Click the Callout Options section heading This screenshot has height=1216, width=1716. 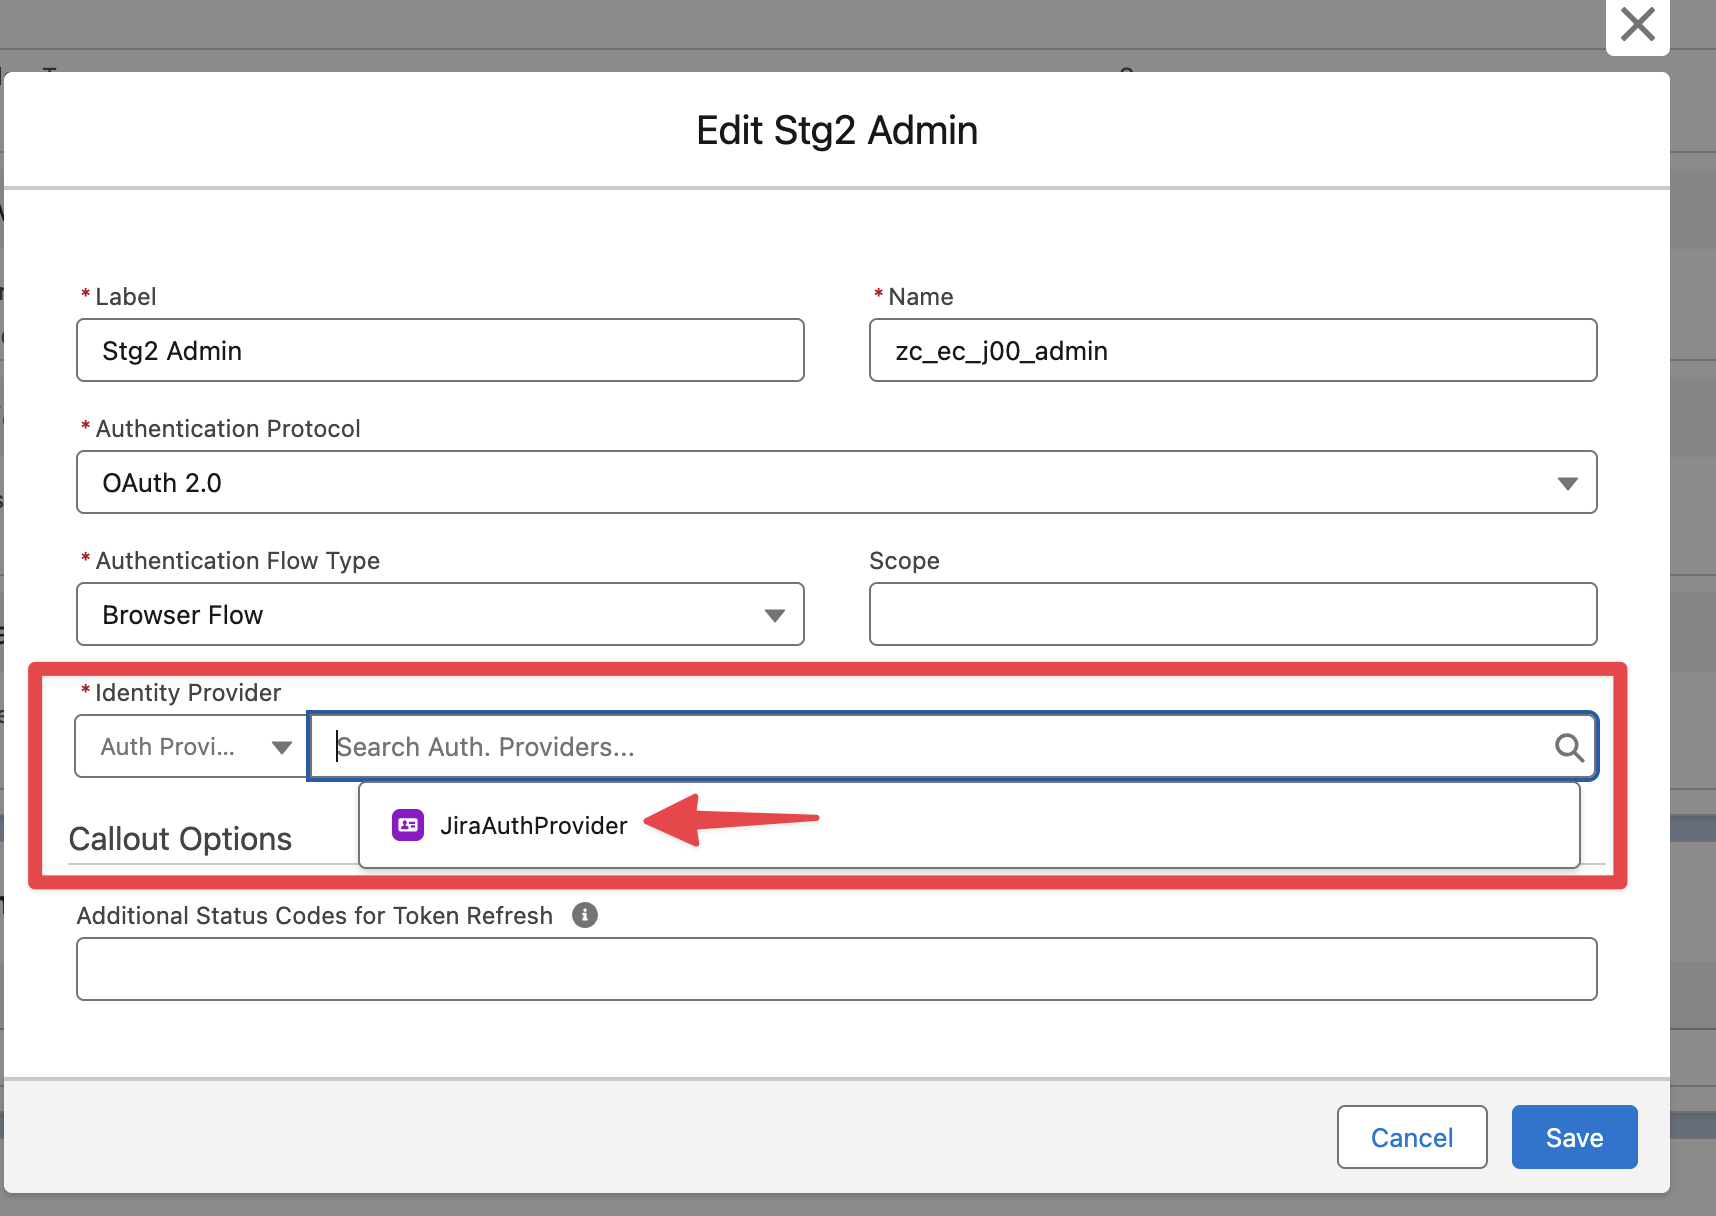coord(180,839)
